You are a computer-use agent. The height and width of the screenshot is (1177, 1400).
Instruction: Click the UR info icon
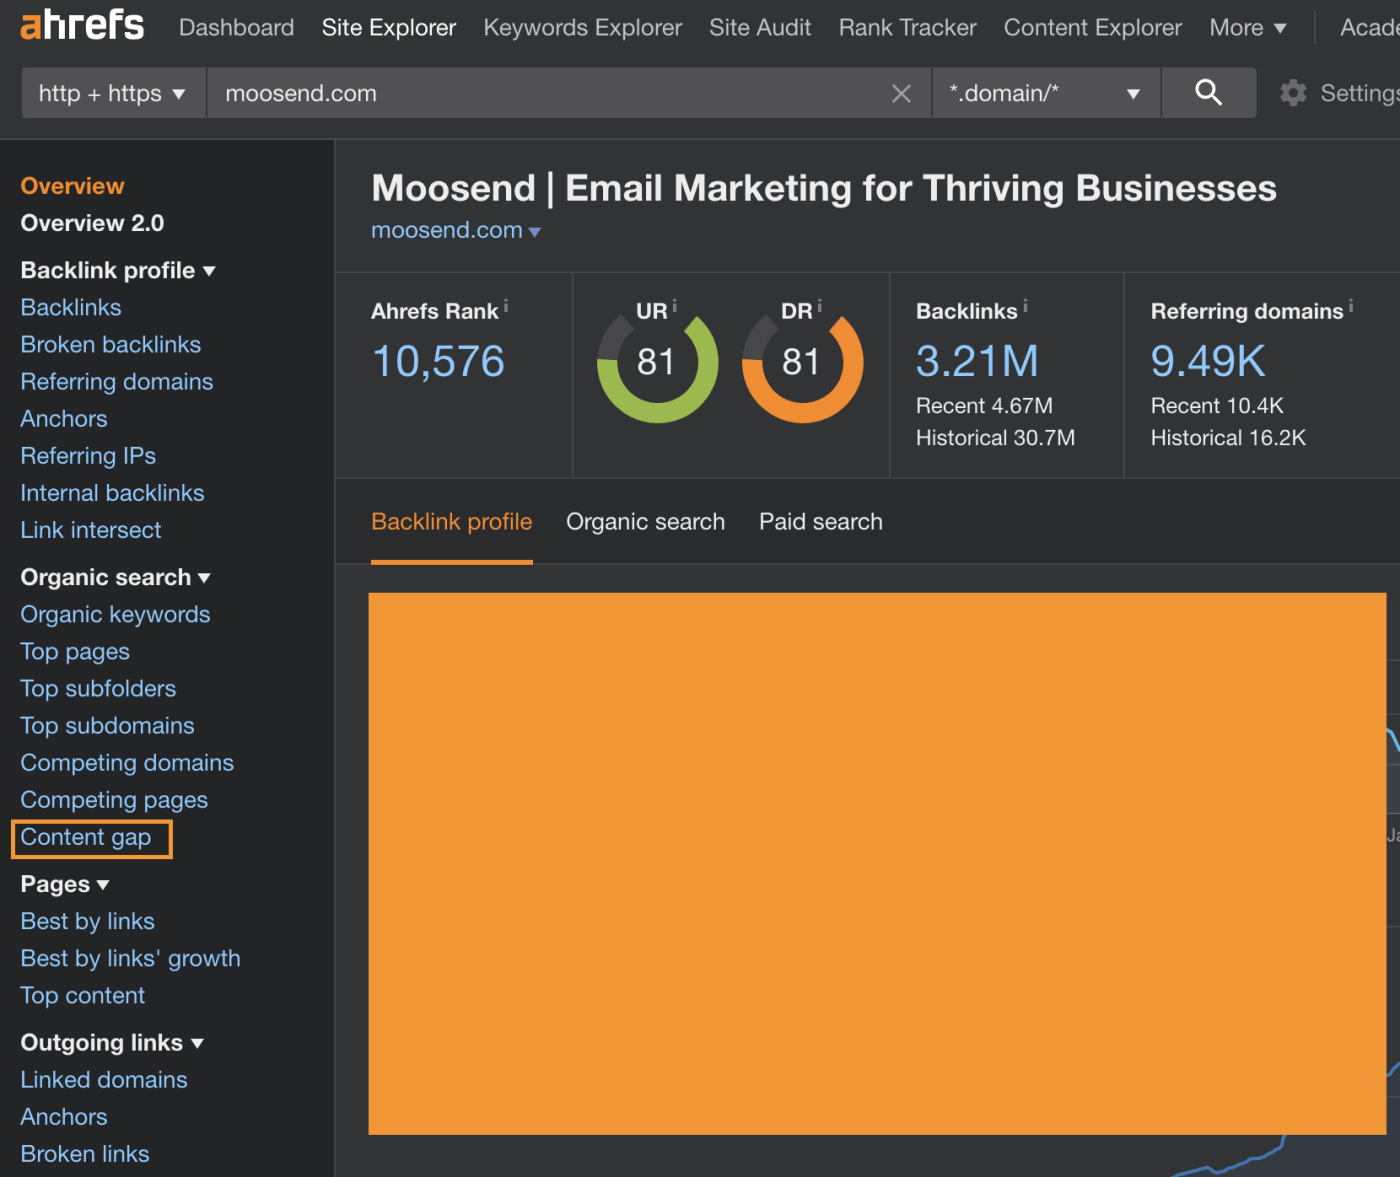pos(674,306)
